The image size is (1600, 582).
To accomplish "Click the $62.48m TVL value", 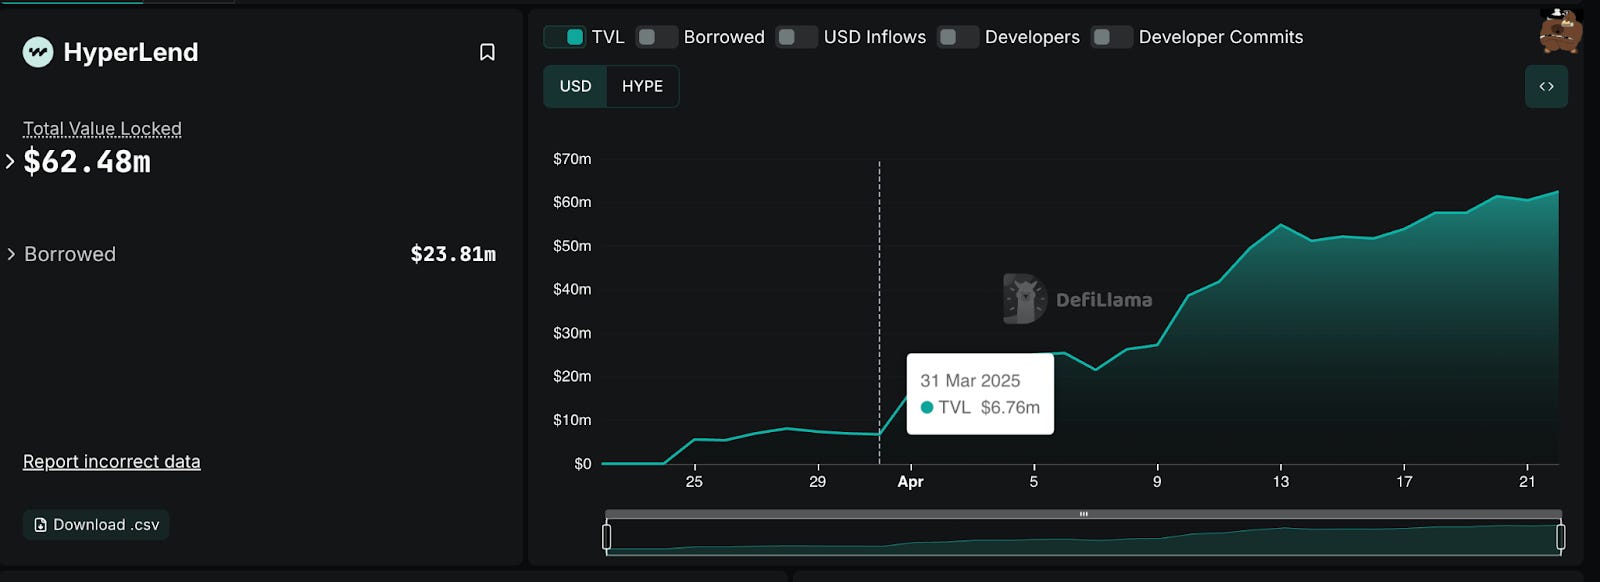I will pyautogui.click(x=87, y=161).
